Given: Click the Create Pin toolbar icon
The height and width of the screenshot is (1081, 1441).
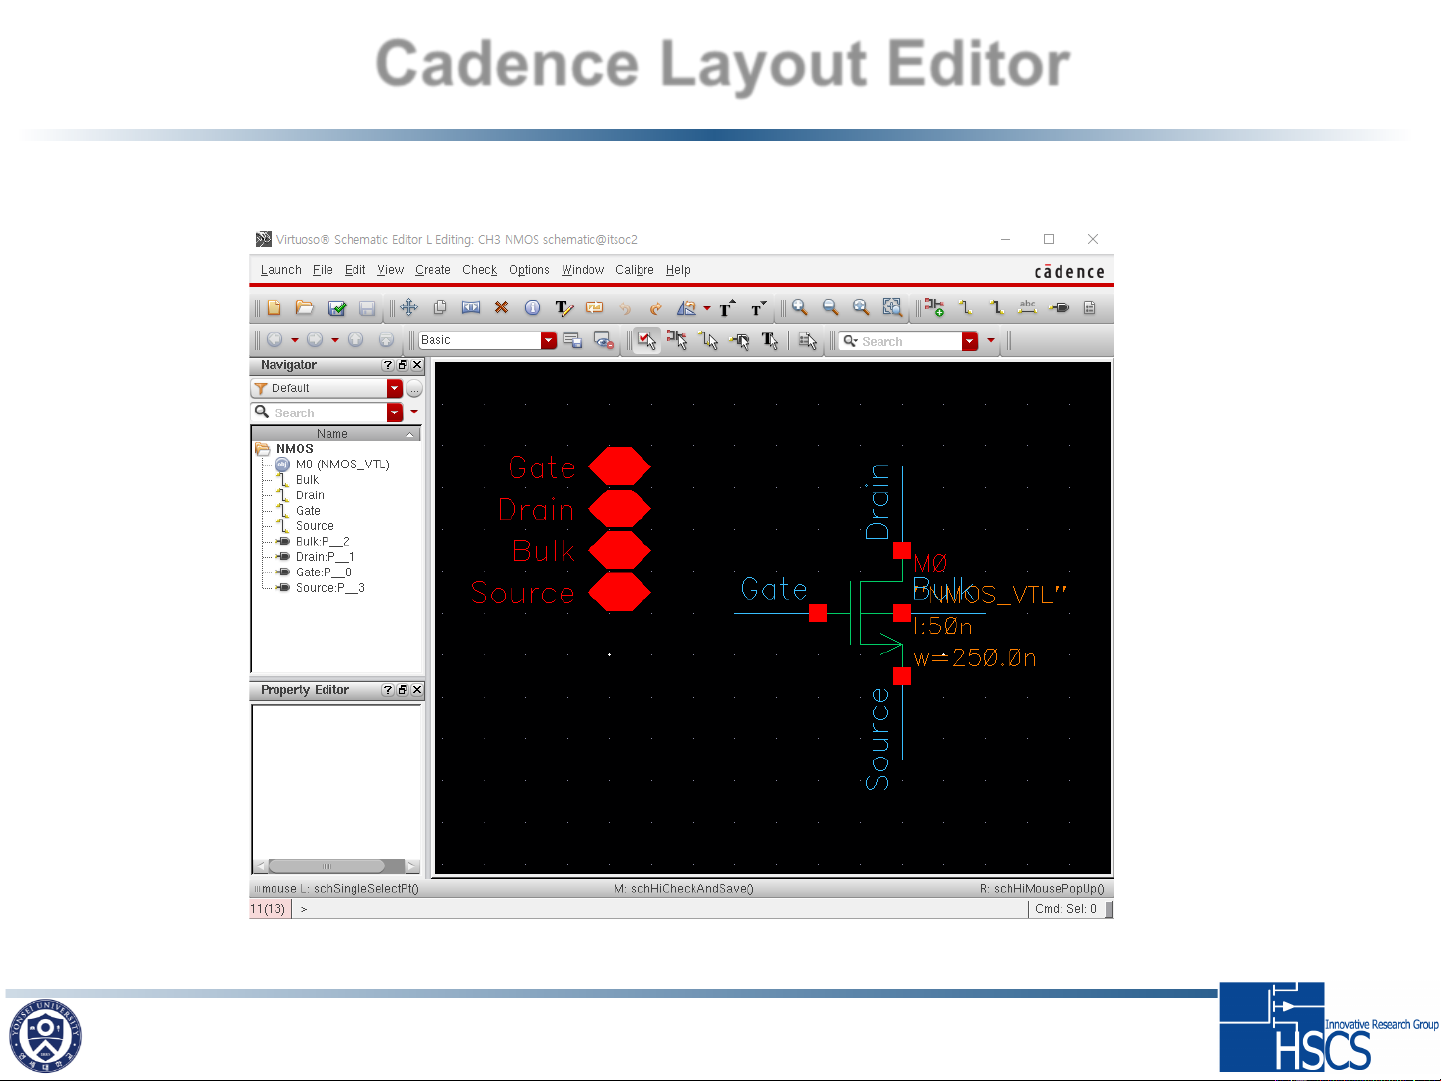Looking at the screenshot, I should (1059, 308).
